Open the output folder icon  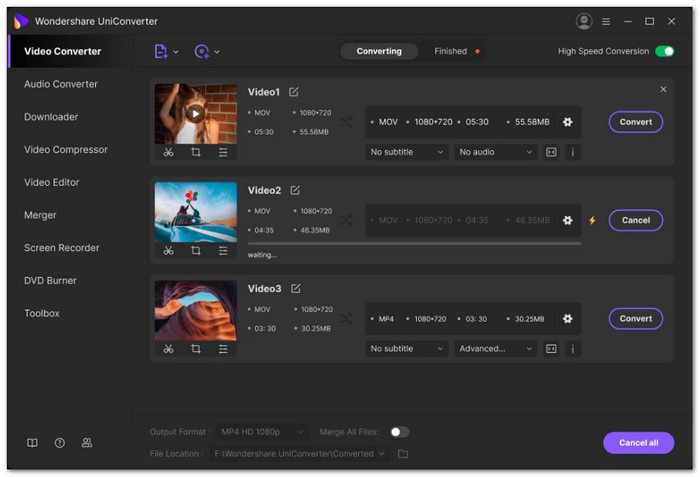click(x=403, y=454)
